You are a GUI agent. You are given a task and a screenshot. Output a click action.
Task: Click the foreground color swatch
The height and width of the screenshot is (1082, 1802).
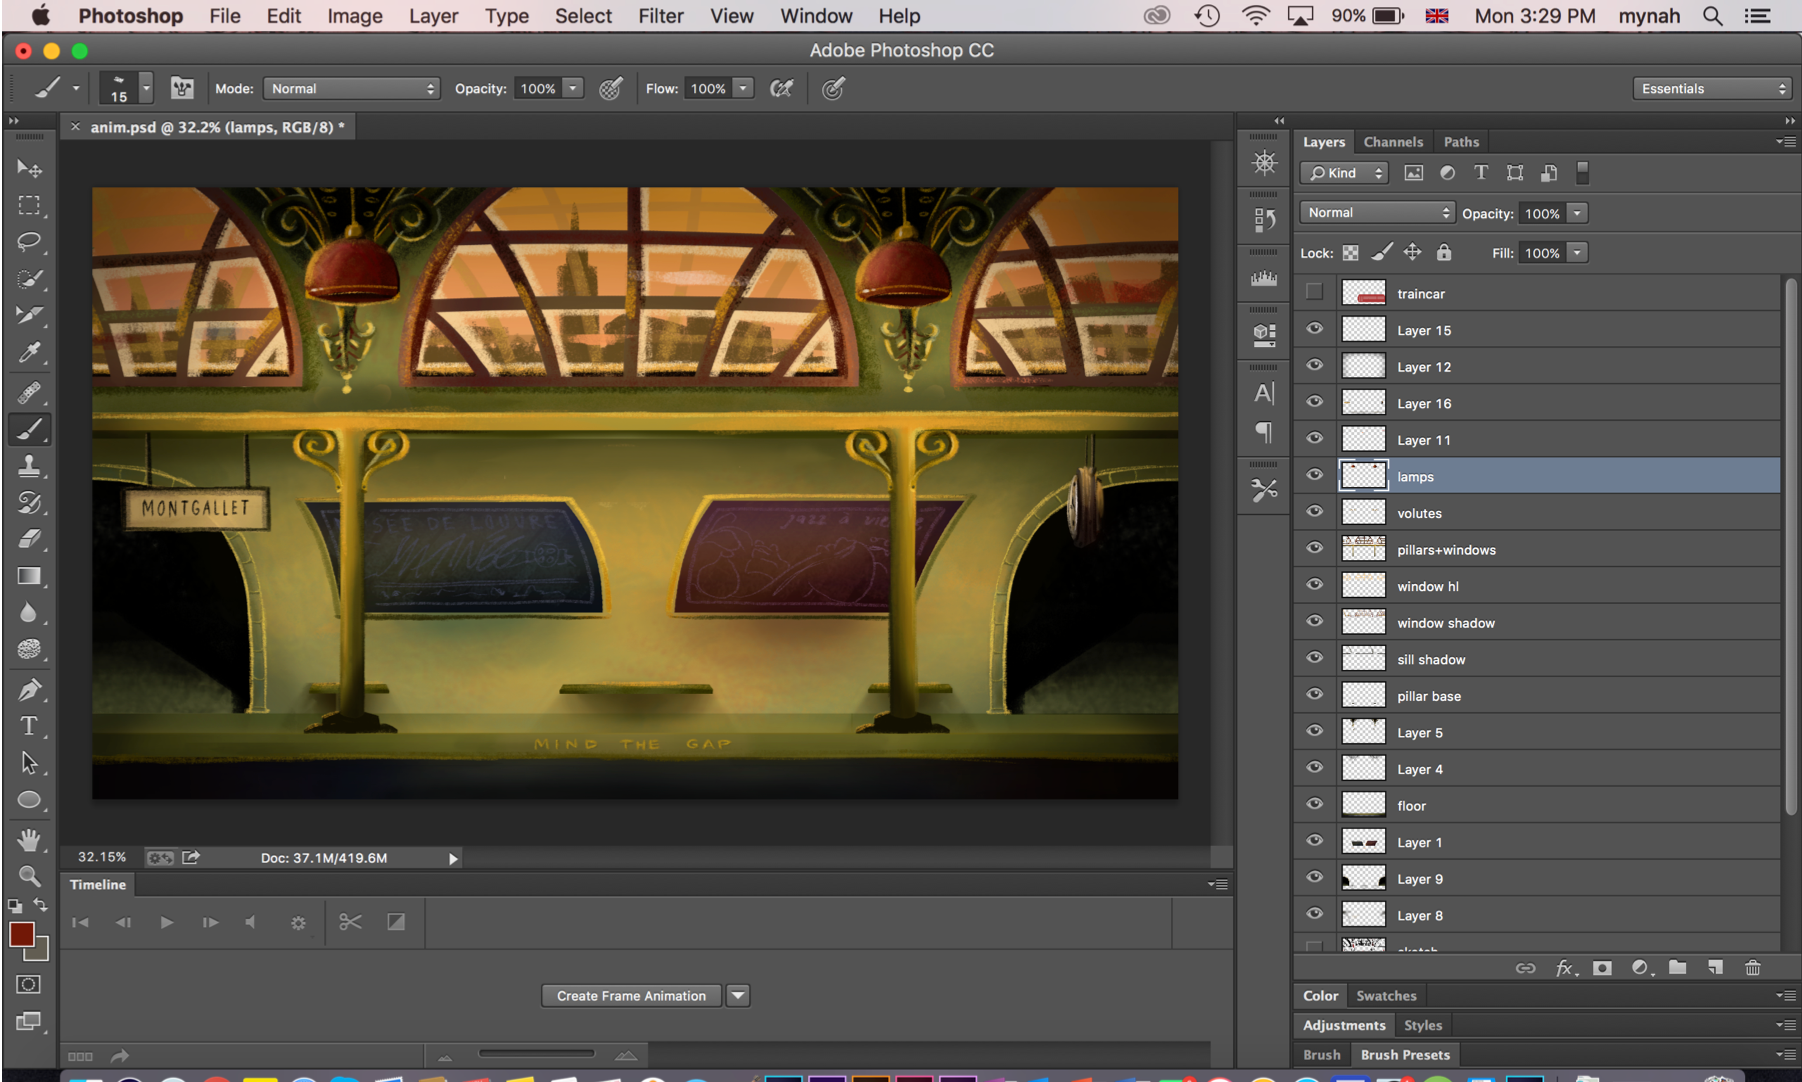(21, 934)
